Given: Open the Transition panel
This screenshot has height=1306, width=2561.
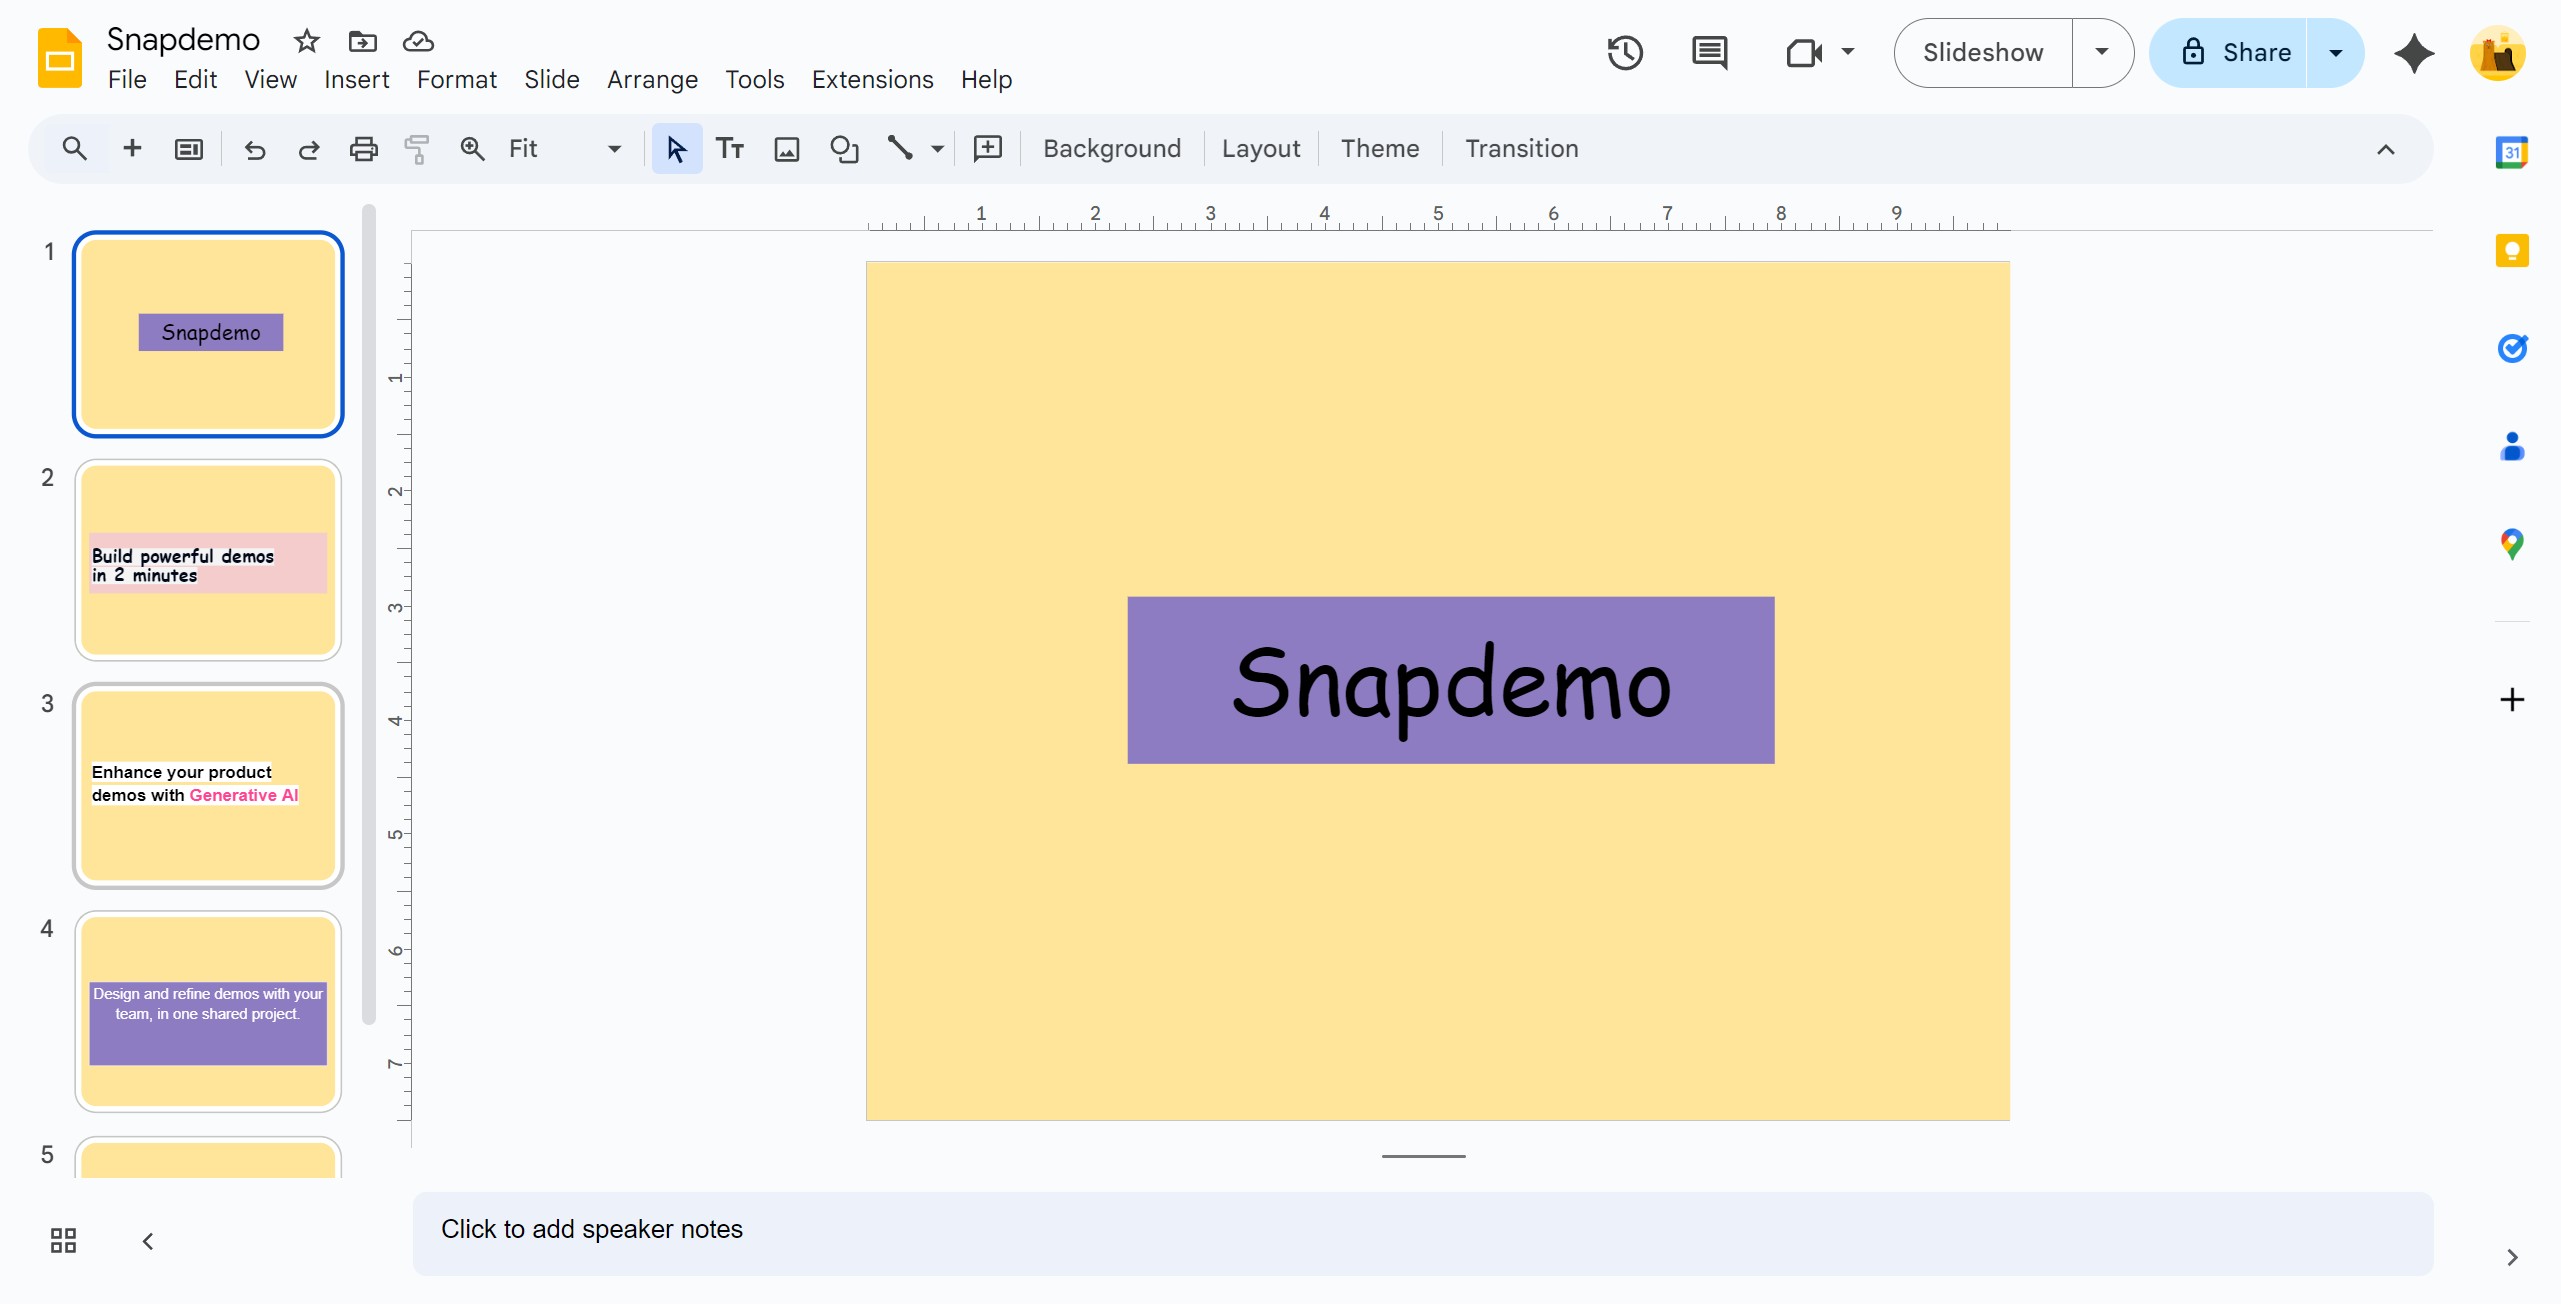Looking at the screenshot, I should pyautogui.click(x=1522, y=149).
